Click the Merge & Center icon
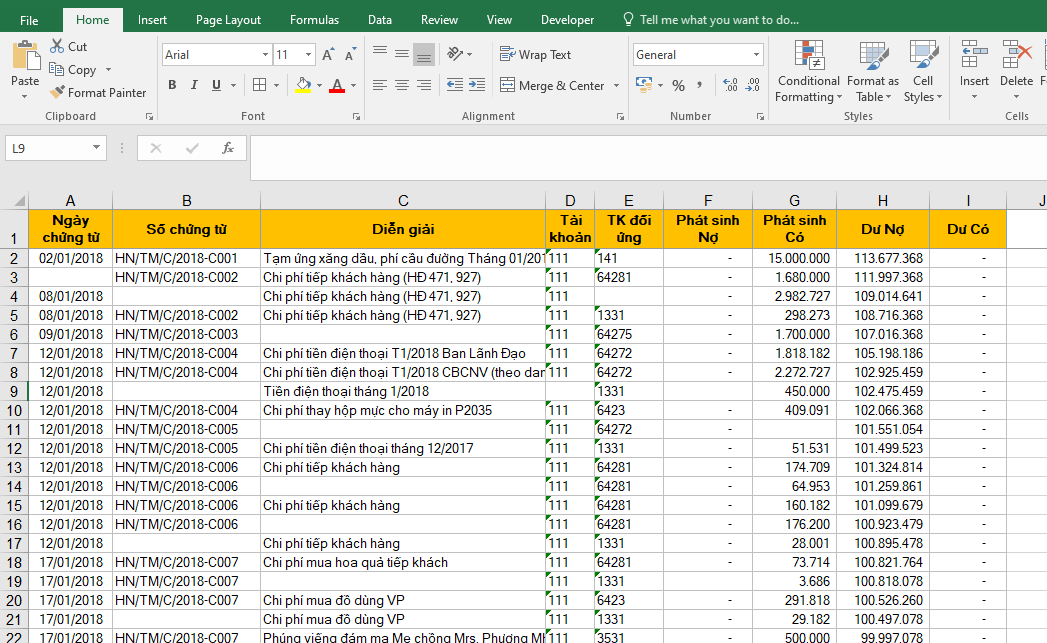 point(508,86)
